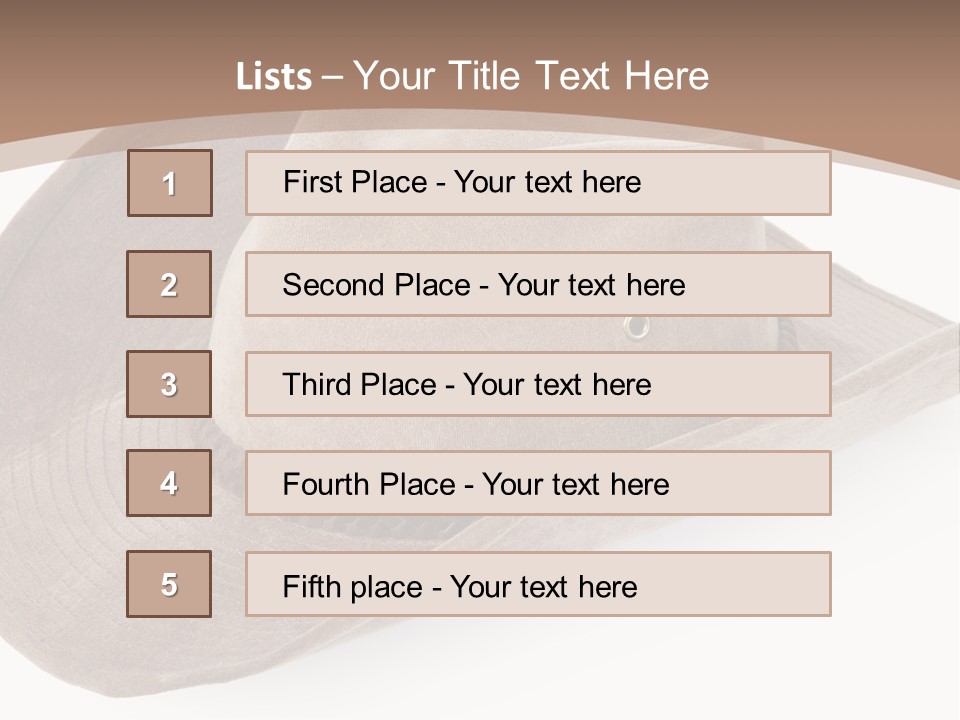
Task: Click the number 1 box
Action: tap(170, 183)
